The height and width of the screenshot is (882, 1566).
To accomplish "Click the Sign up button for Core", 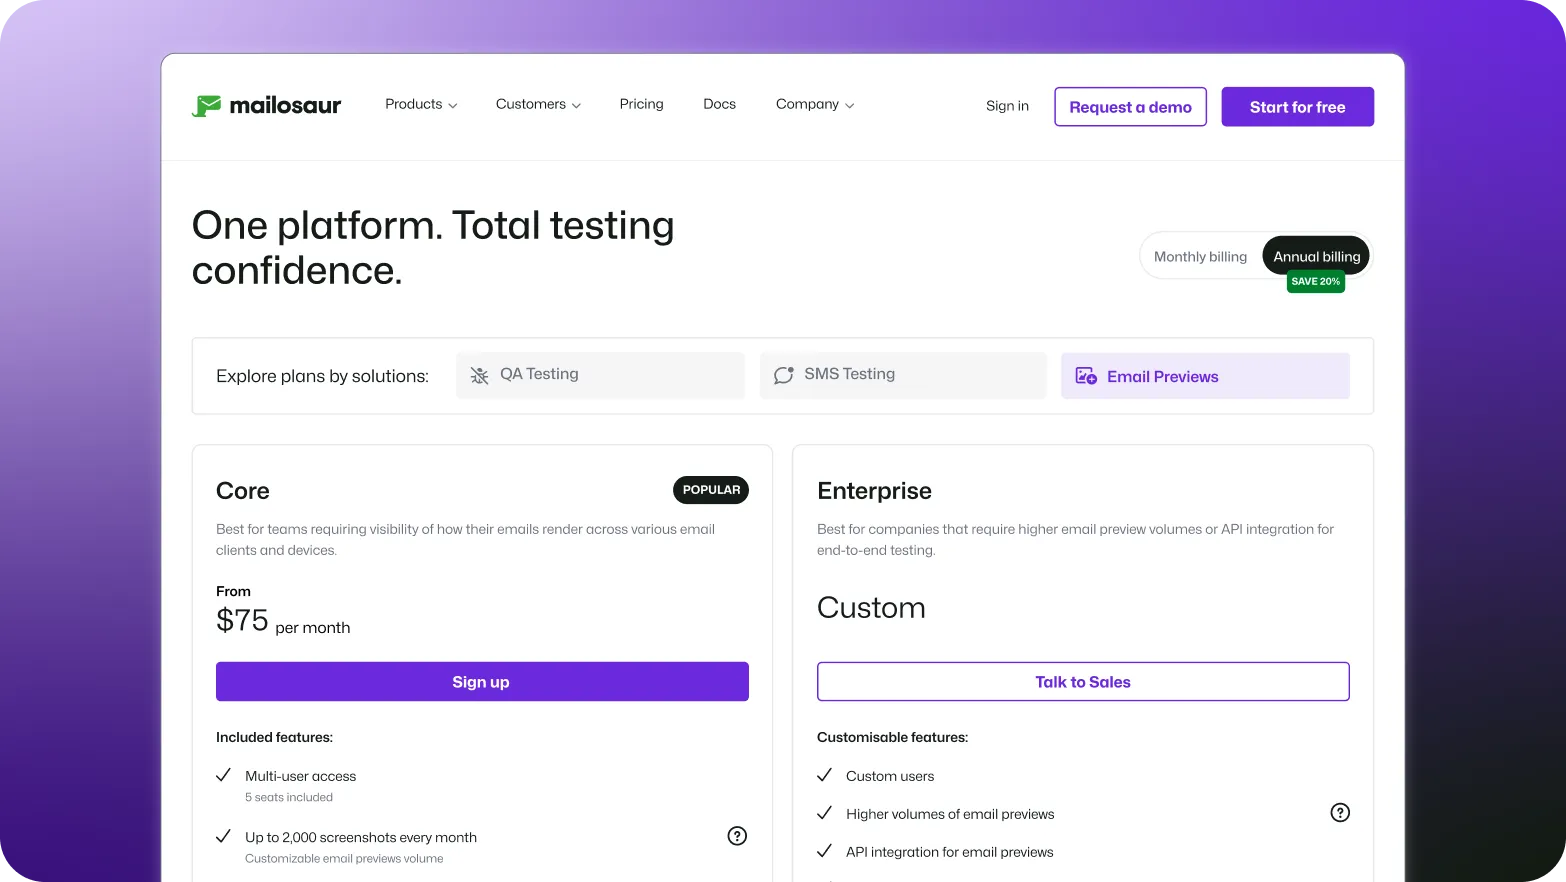I will pyautogui.click(x=482, y=682).
